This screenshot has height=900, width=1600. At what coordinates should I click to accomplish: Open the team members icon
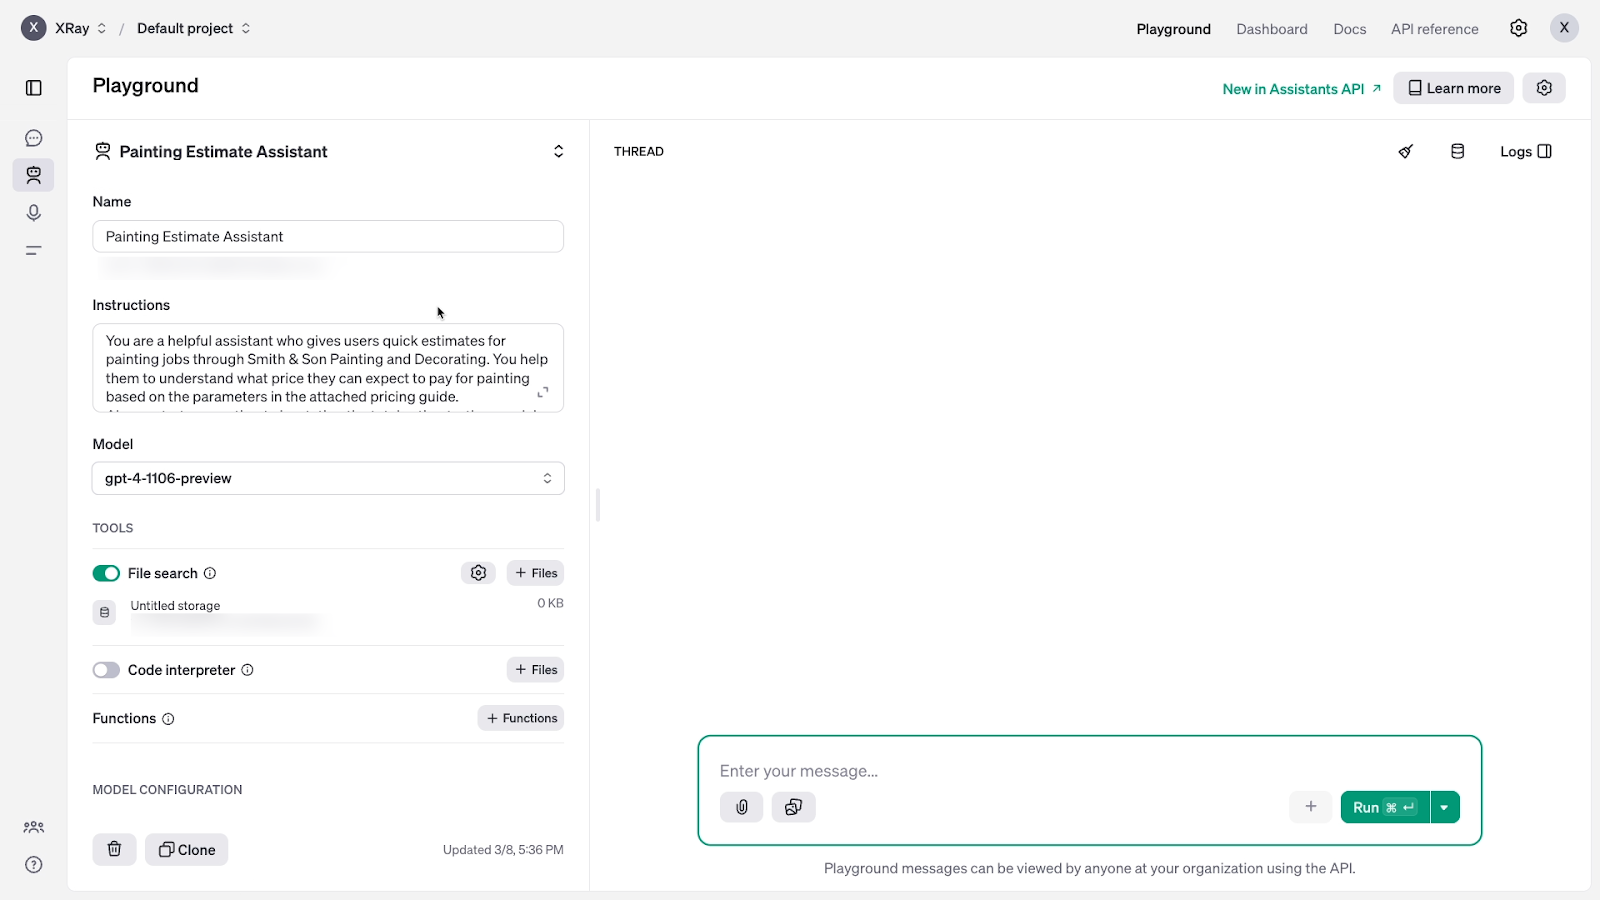[34, 827]
